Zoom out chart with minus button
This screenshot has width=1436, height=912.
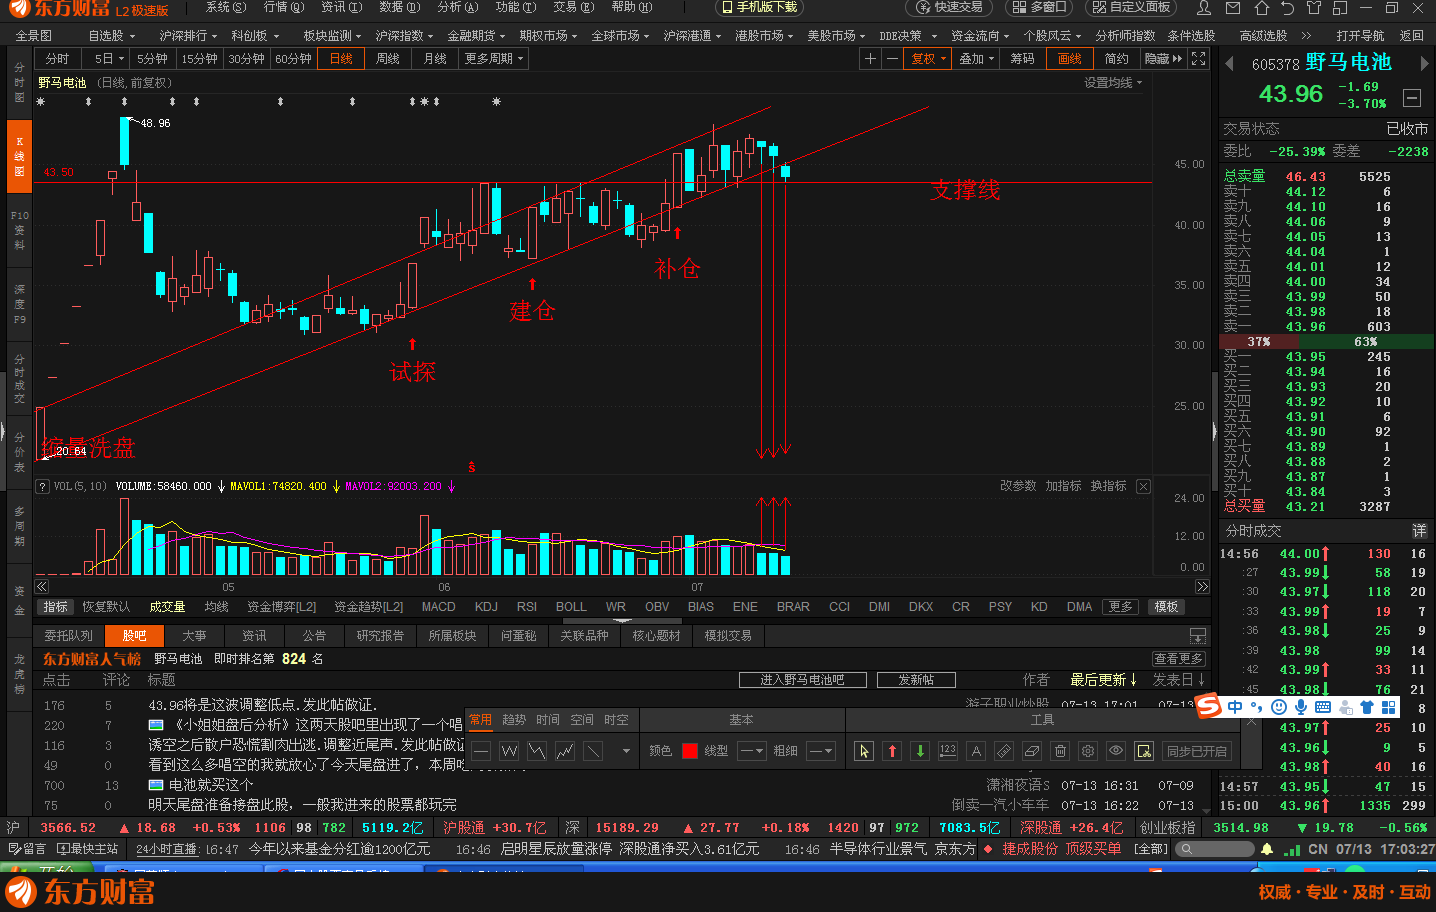tap(891, 59)
